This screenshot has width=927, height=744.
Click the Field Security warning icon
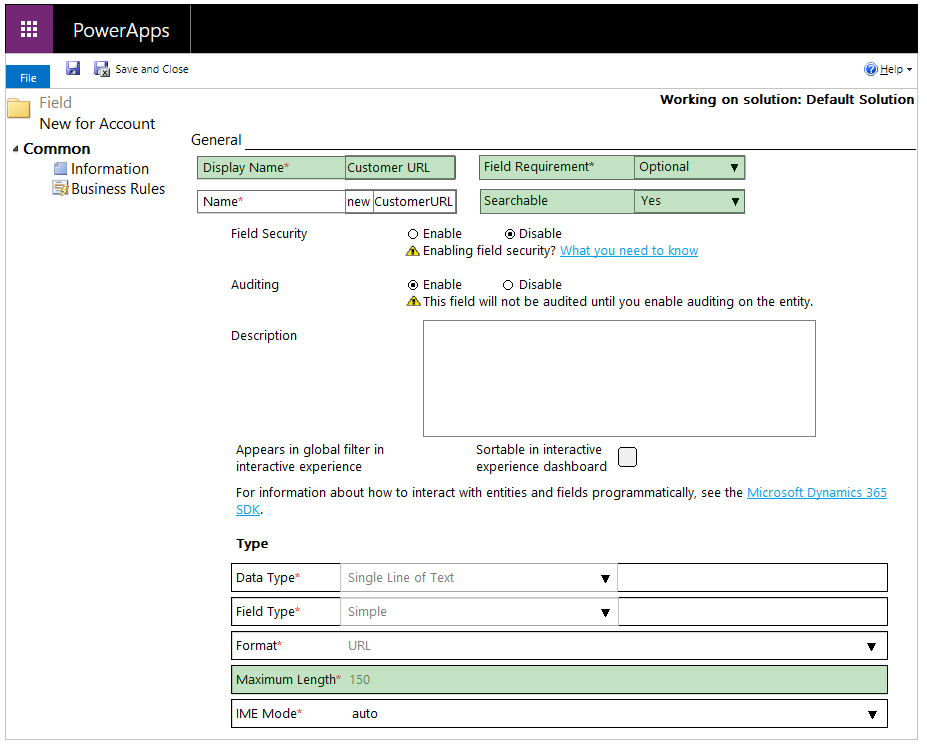tap(413, 251)
